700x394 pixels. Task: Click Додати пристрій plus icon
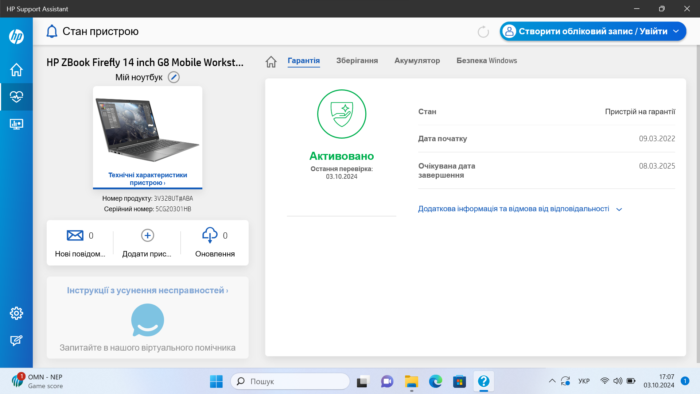pos(147,235)
